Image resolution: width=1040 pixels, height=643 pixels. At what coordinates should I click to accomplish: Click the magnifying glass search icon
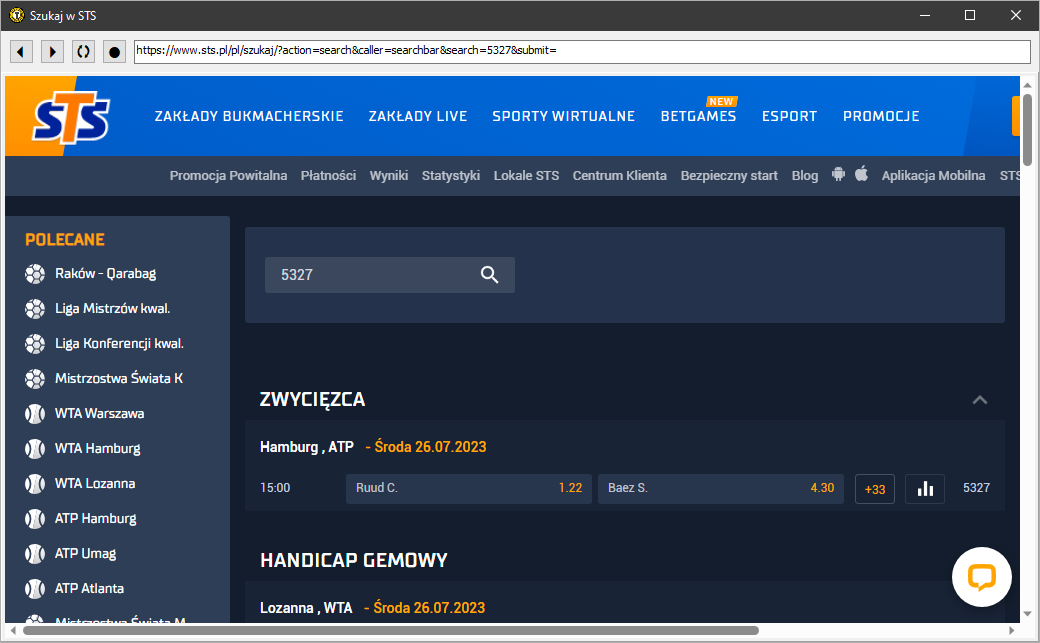489,275
